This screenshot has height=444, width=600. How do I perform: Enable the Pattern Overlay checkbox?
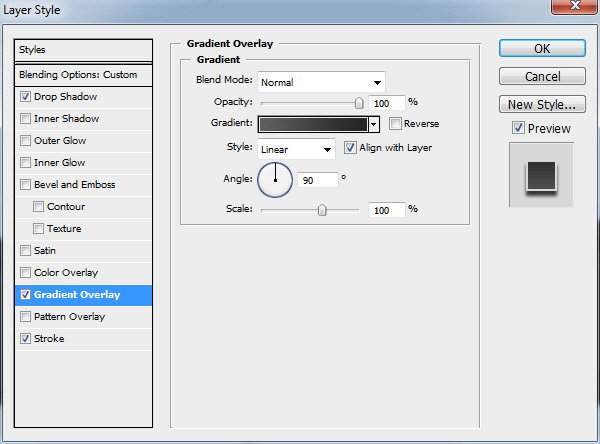(x=25, y=317)
